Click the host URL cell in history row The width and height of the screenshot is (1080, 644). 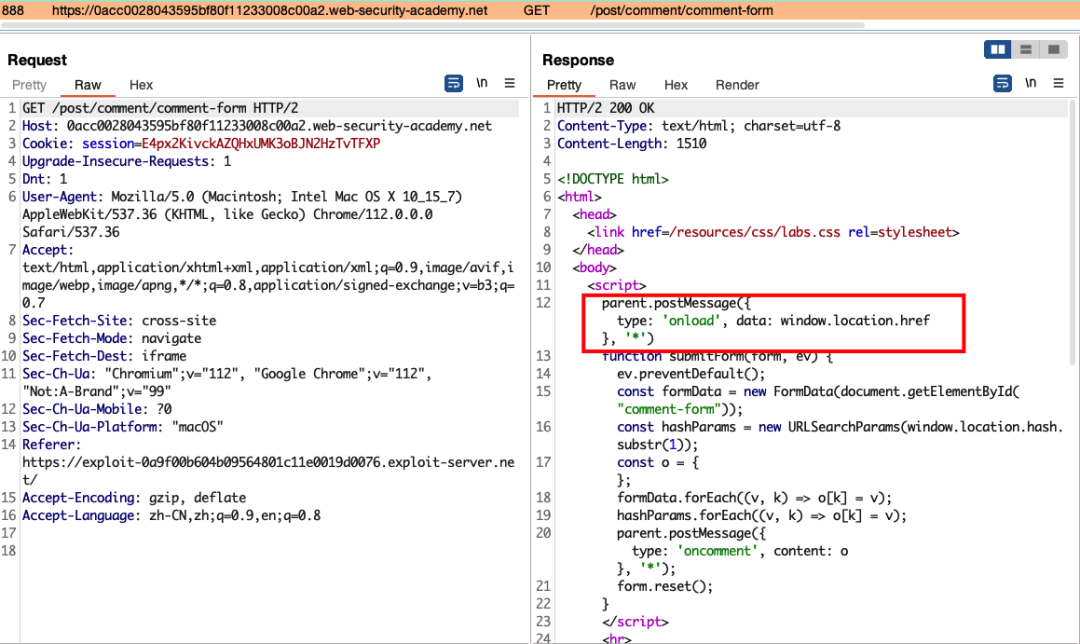[269, 10]
